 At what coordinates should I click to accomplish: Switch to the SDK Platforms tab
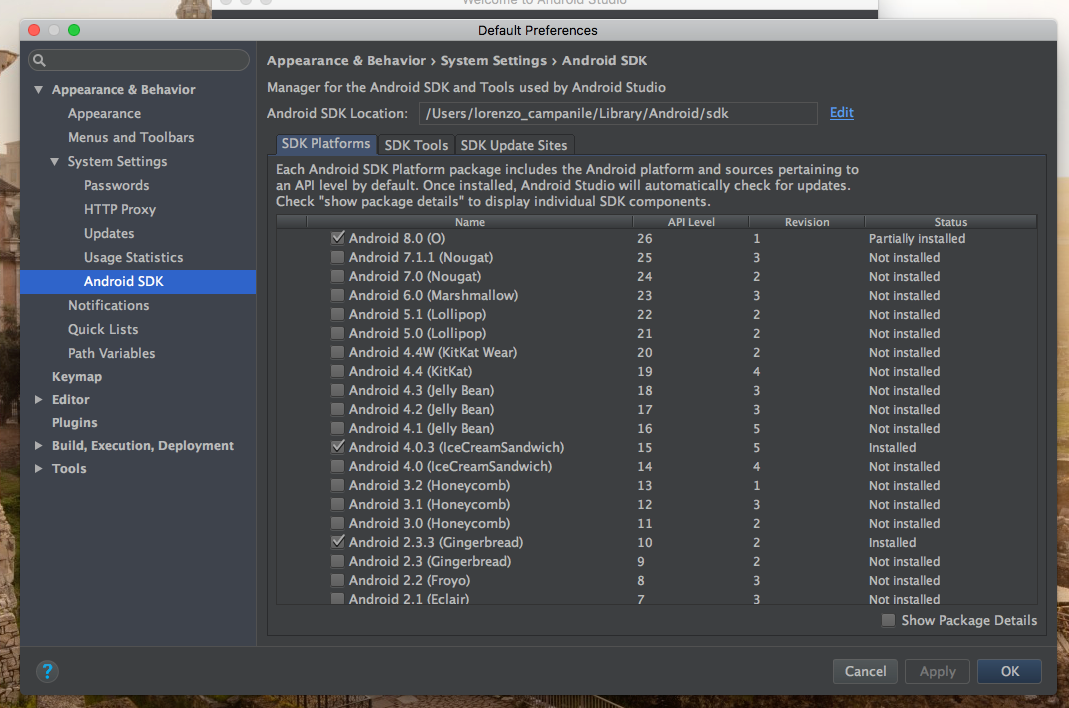[x=326, y=144]
